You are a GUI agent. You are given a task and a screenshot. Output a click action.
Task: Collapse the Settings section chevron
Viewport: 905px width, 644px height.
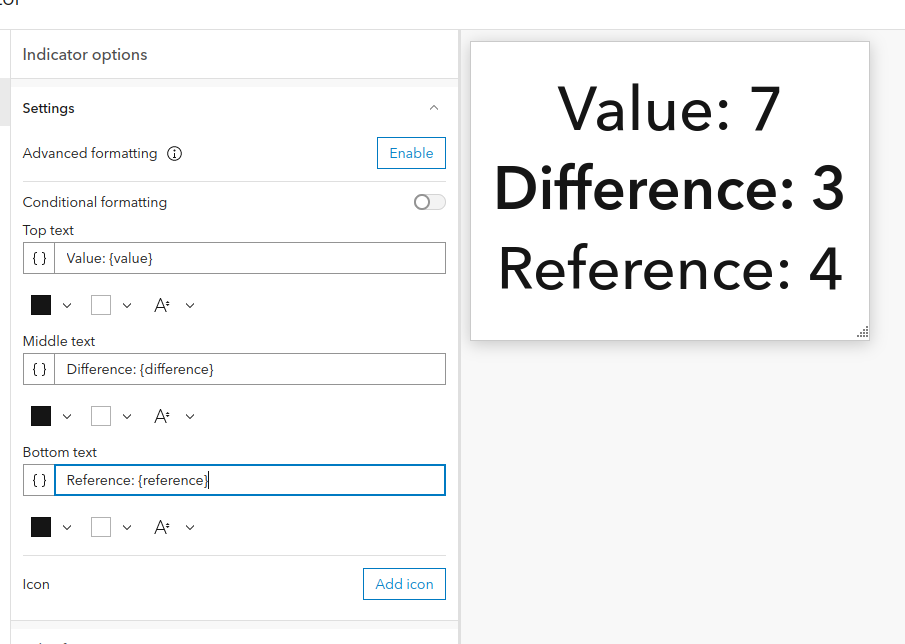tap(433, 108)
